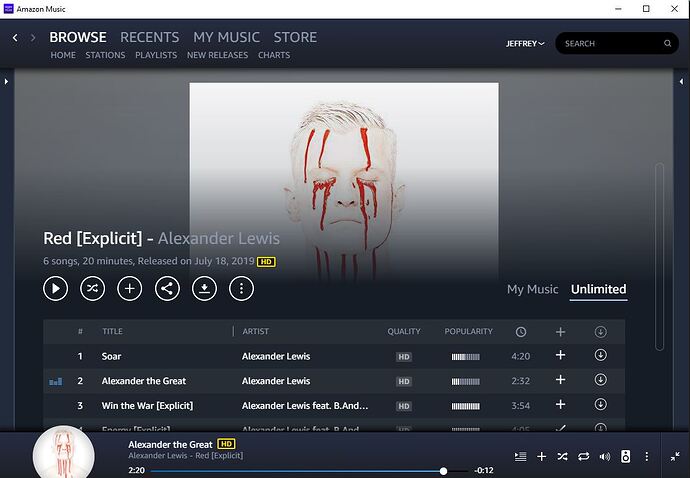The height and width of the screenshot is (478, 690).
Task: Open the play queue icon in player bar
Action: [521, 456]
